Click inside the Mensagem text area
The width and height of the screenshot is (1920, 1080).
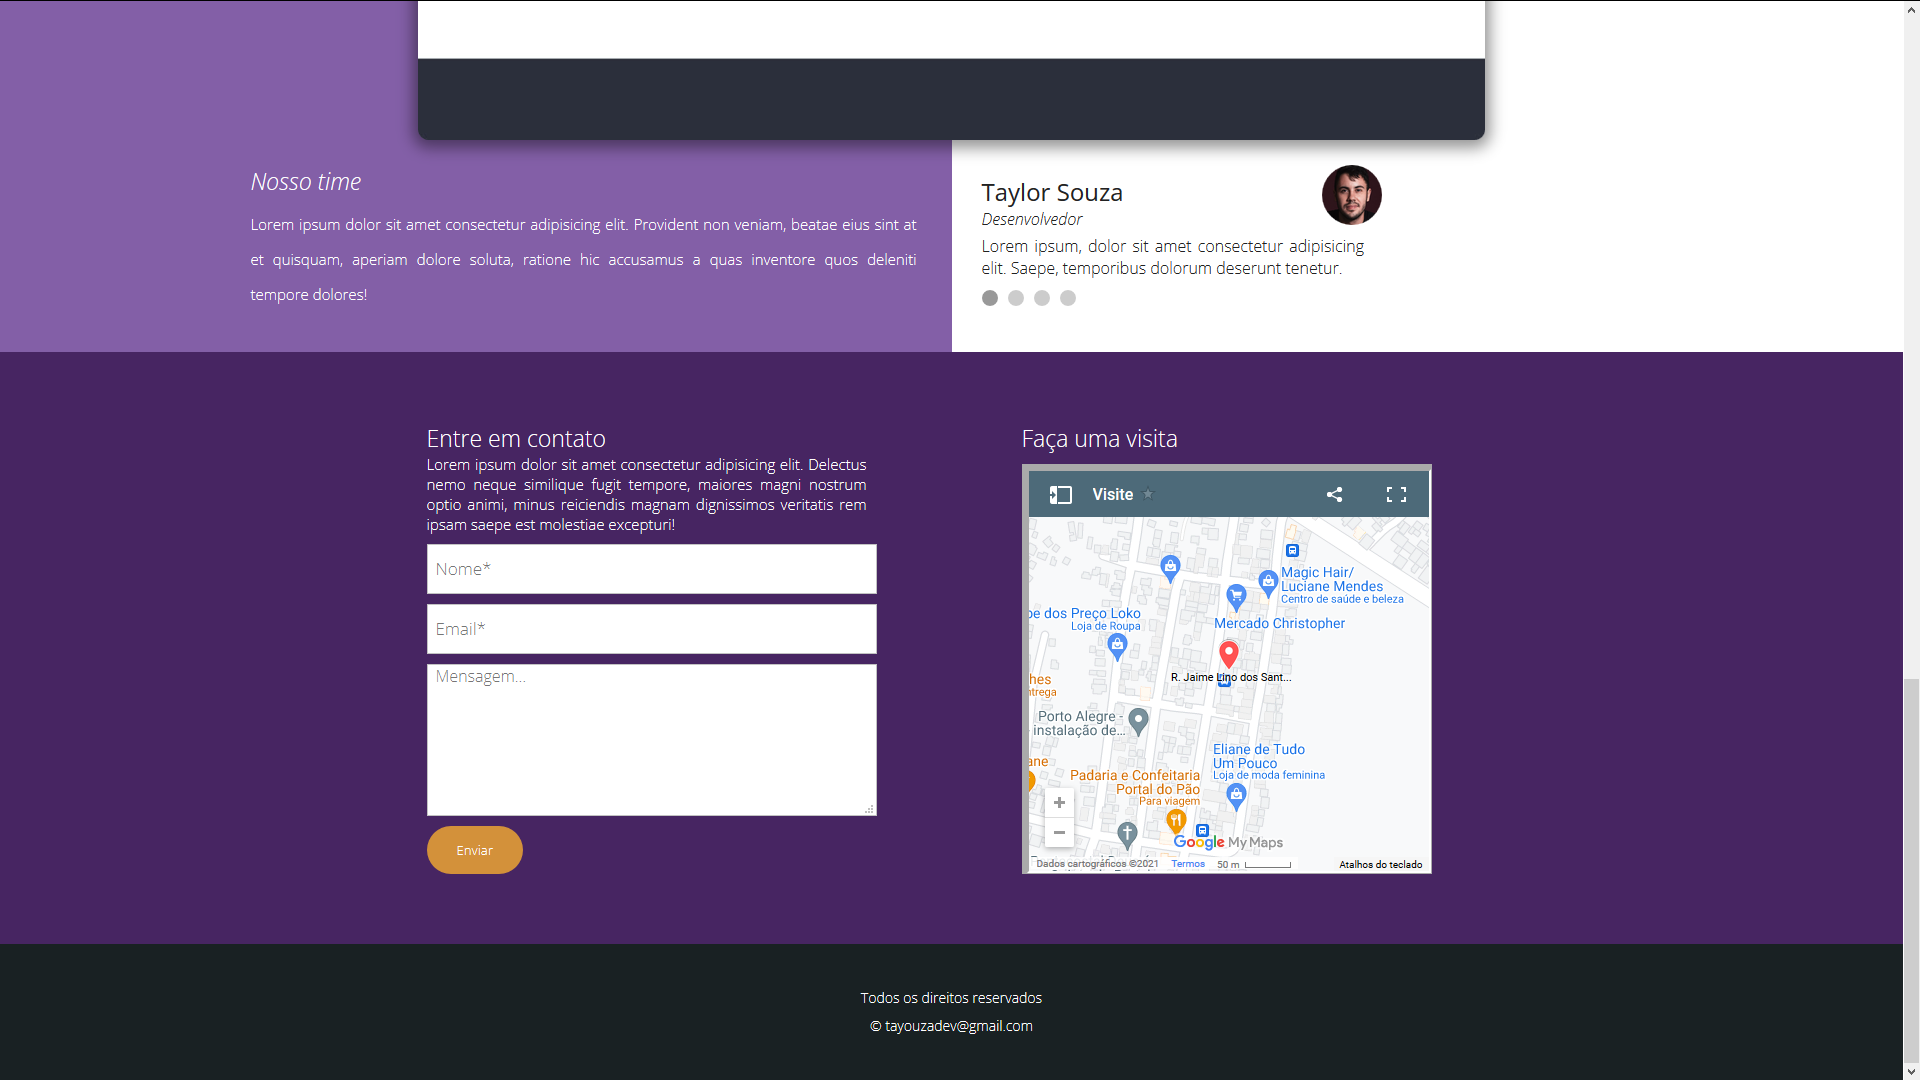[x=651, y=740]
